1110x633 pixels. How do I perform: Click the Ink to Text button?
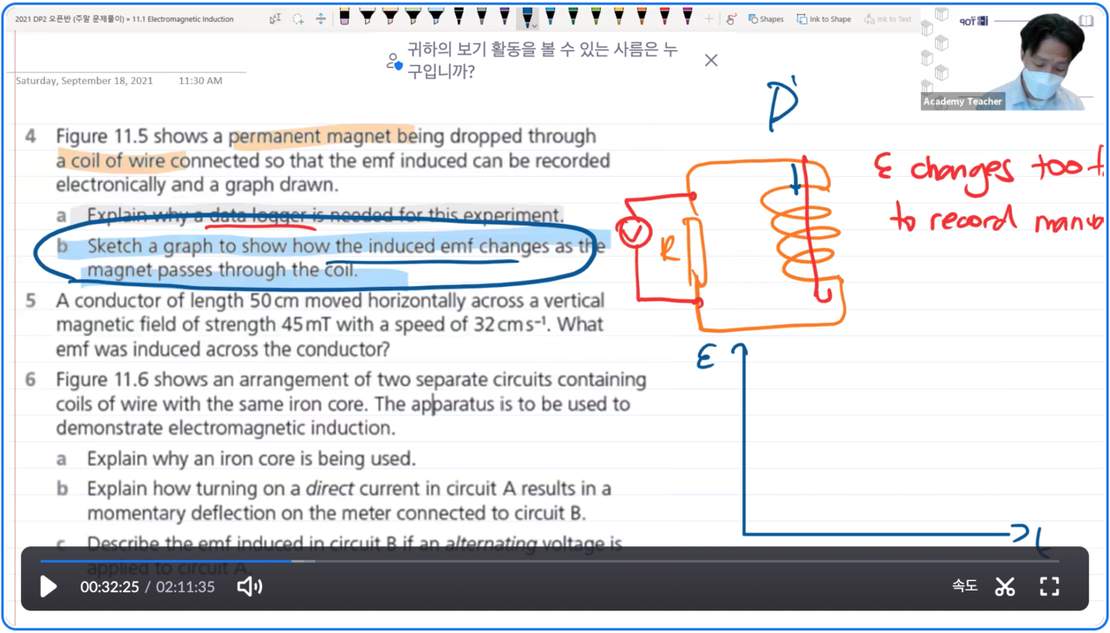(888, 19)
